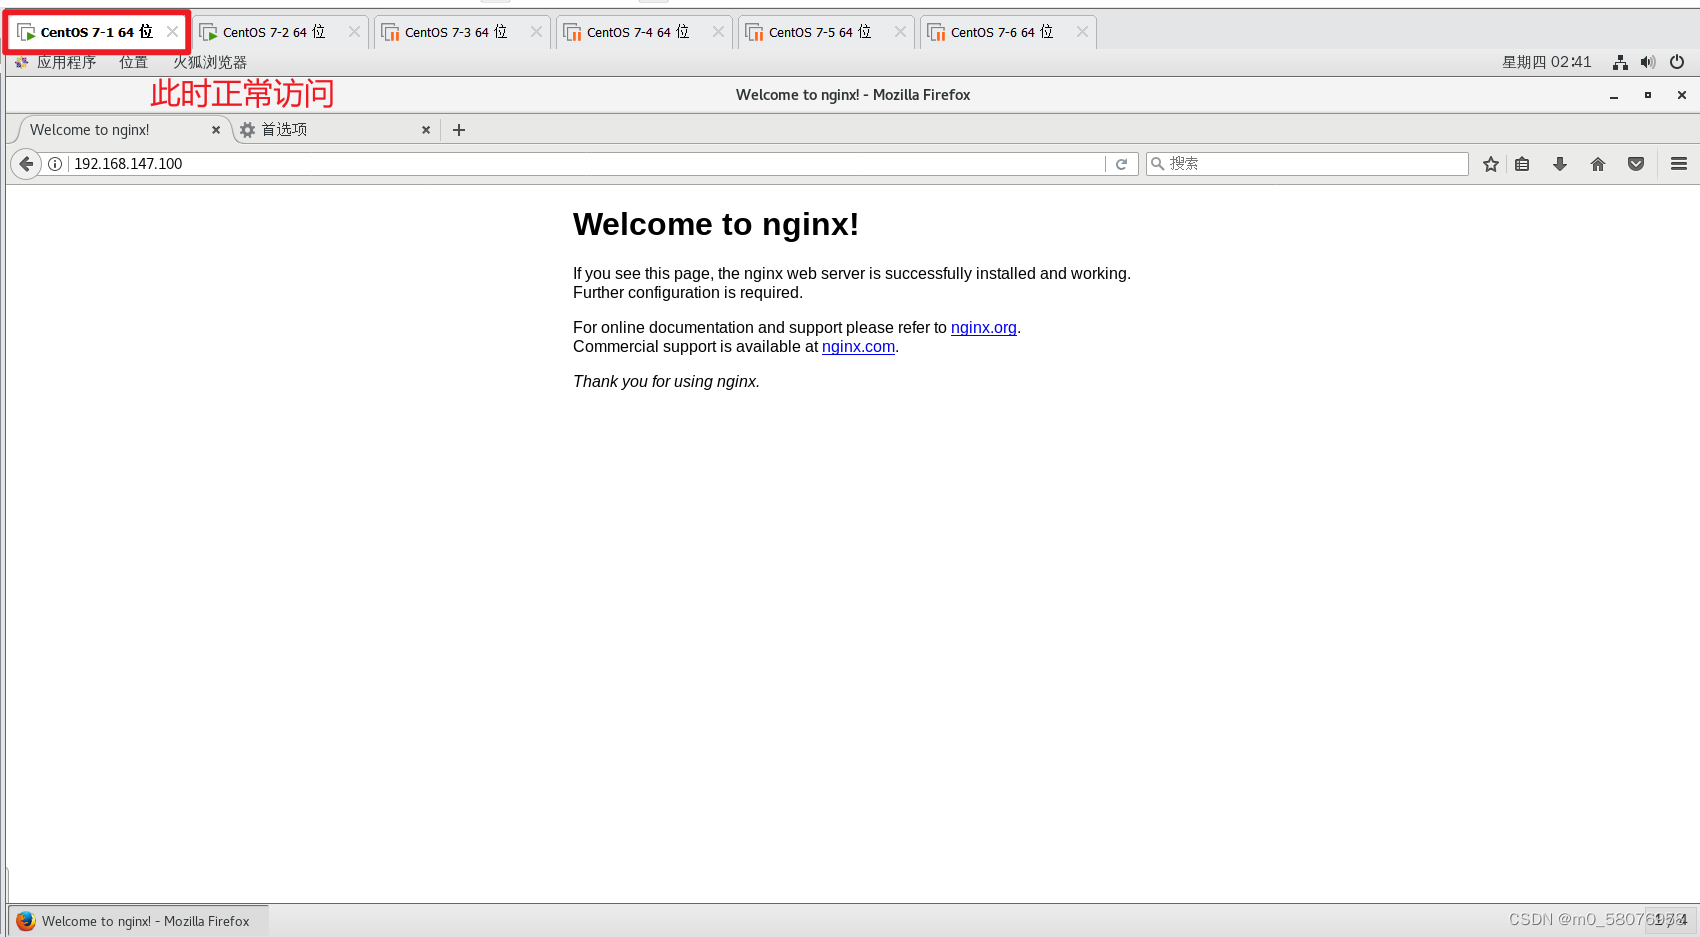1700x937 pixels.
Task: Click the site information icon in address bar
Action: [x=55, y=164]
